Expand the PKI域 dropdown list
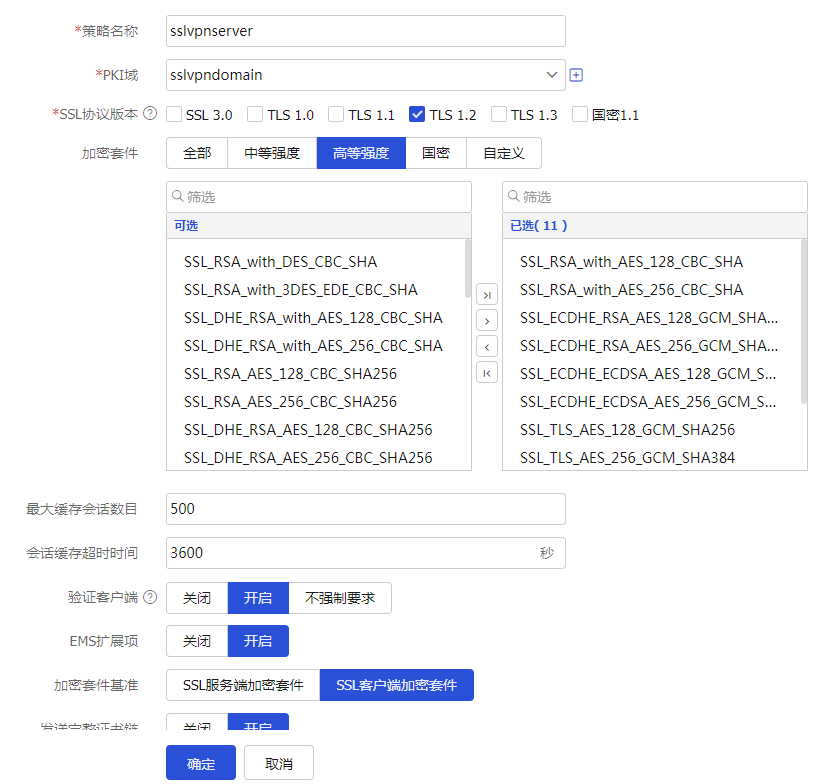The height and width of the screenshot is (784, 827). (553, 75)
